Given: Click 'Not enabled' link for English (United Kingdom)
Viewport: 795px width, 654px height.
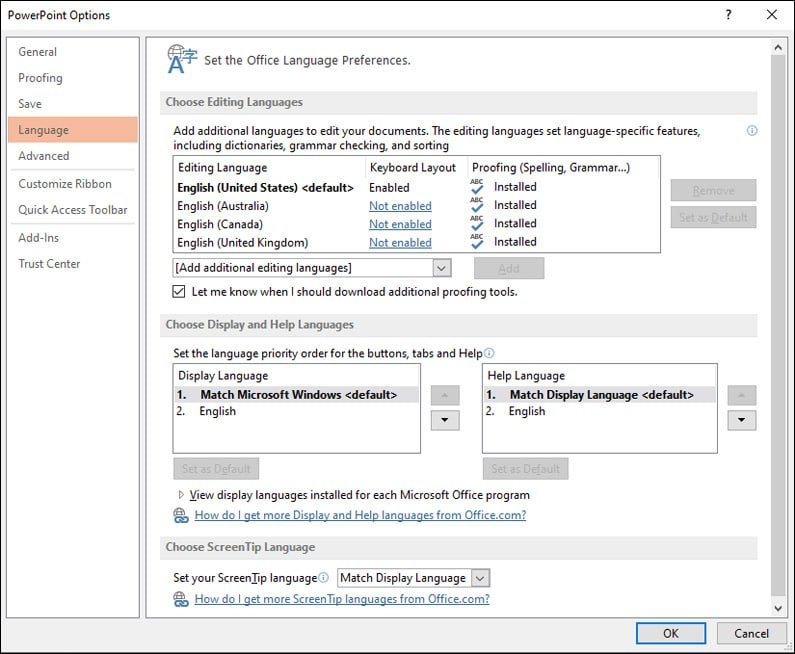Looking at the screenshot, I should coord(400,242).
